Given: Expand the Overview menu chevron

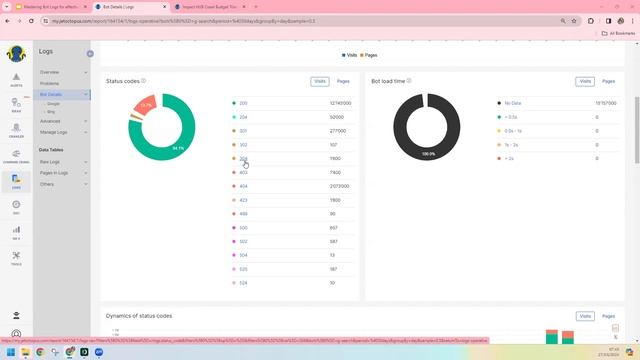Looking at the screenshot, I should (x=86, y=72).
